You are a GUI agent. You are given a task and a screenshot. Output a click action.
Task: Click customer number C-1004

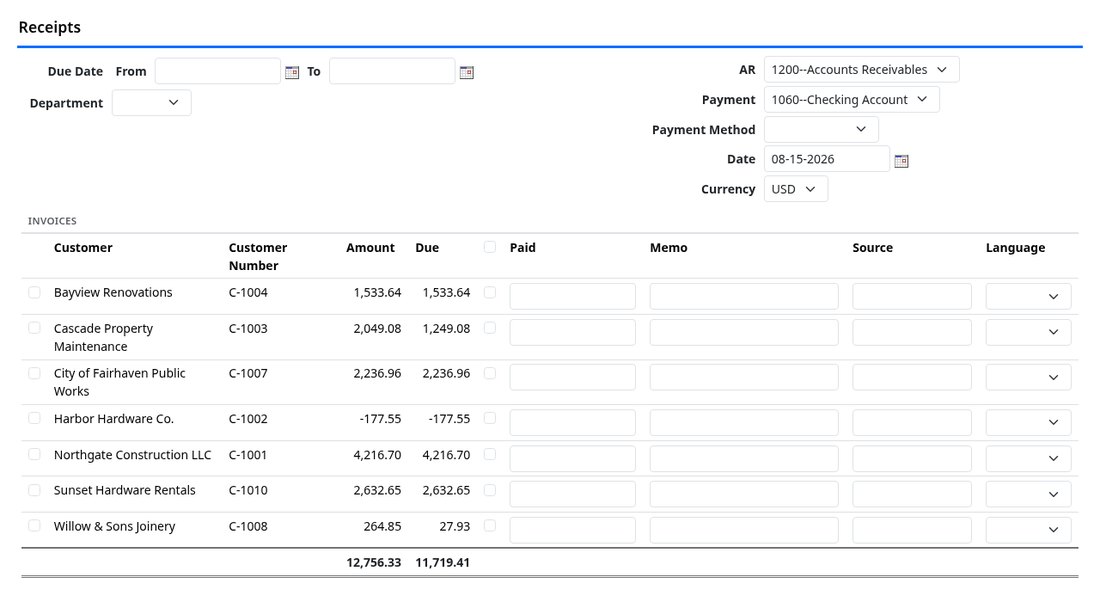[x=248, y=293]
